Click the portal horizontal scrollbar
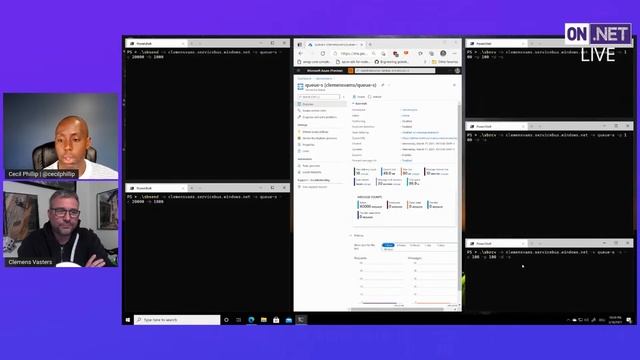This screenshot has width=640, height=360. pos(397,309)
